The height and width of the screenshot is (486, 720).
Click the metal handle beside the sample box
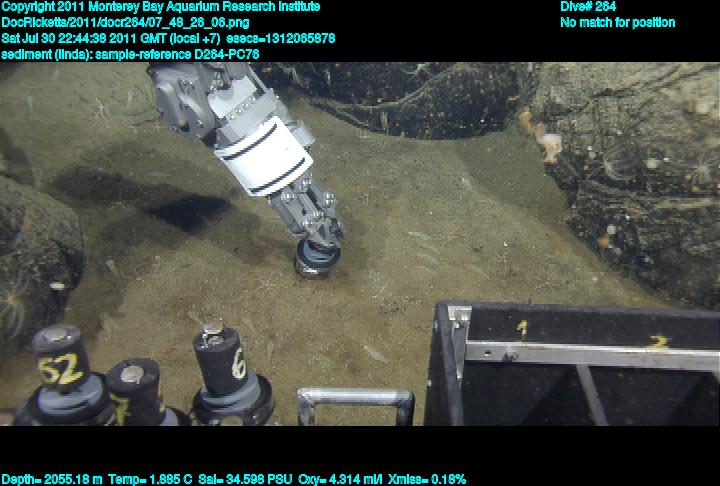pyautogui.click(x=355, y=402)
